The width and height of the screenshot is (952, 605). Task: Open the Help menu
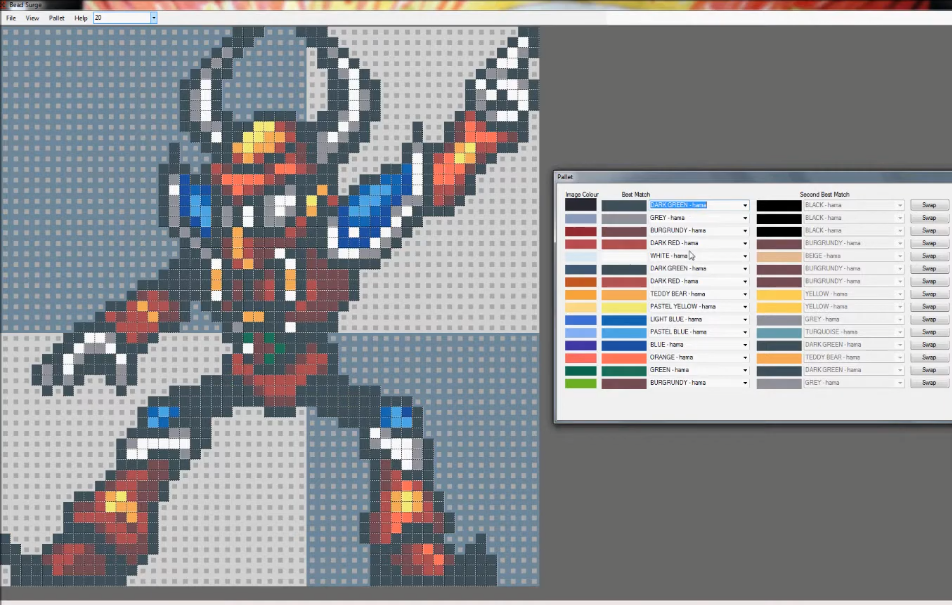click(81, 18)
